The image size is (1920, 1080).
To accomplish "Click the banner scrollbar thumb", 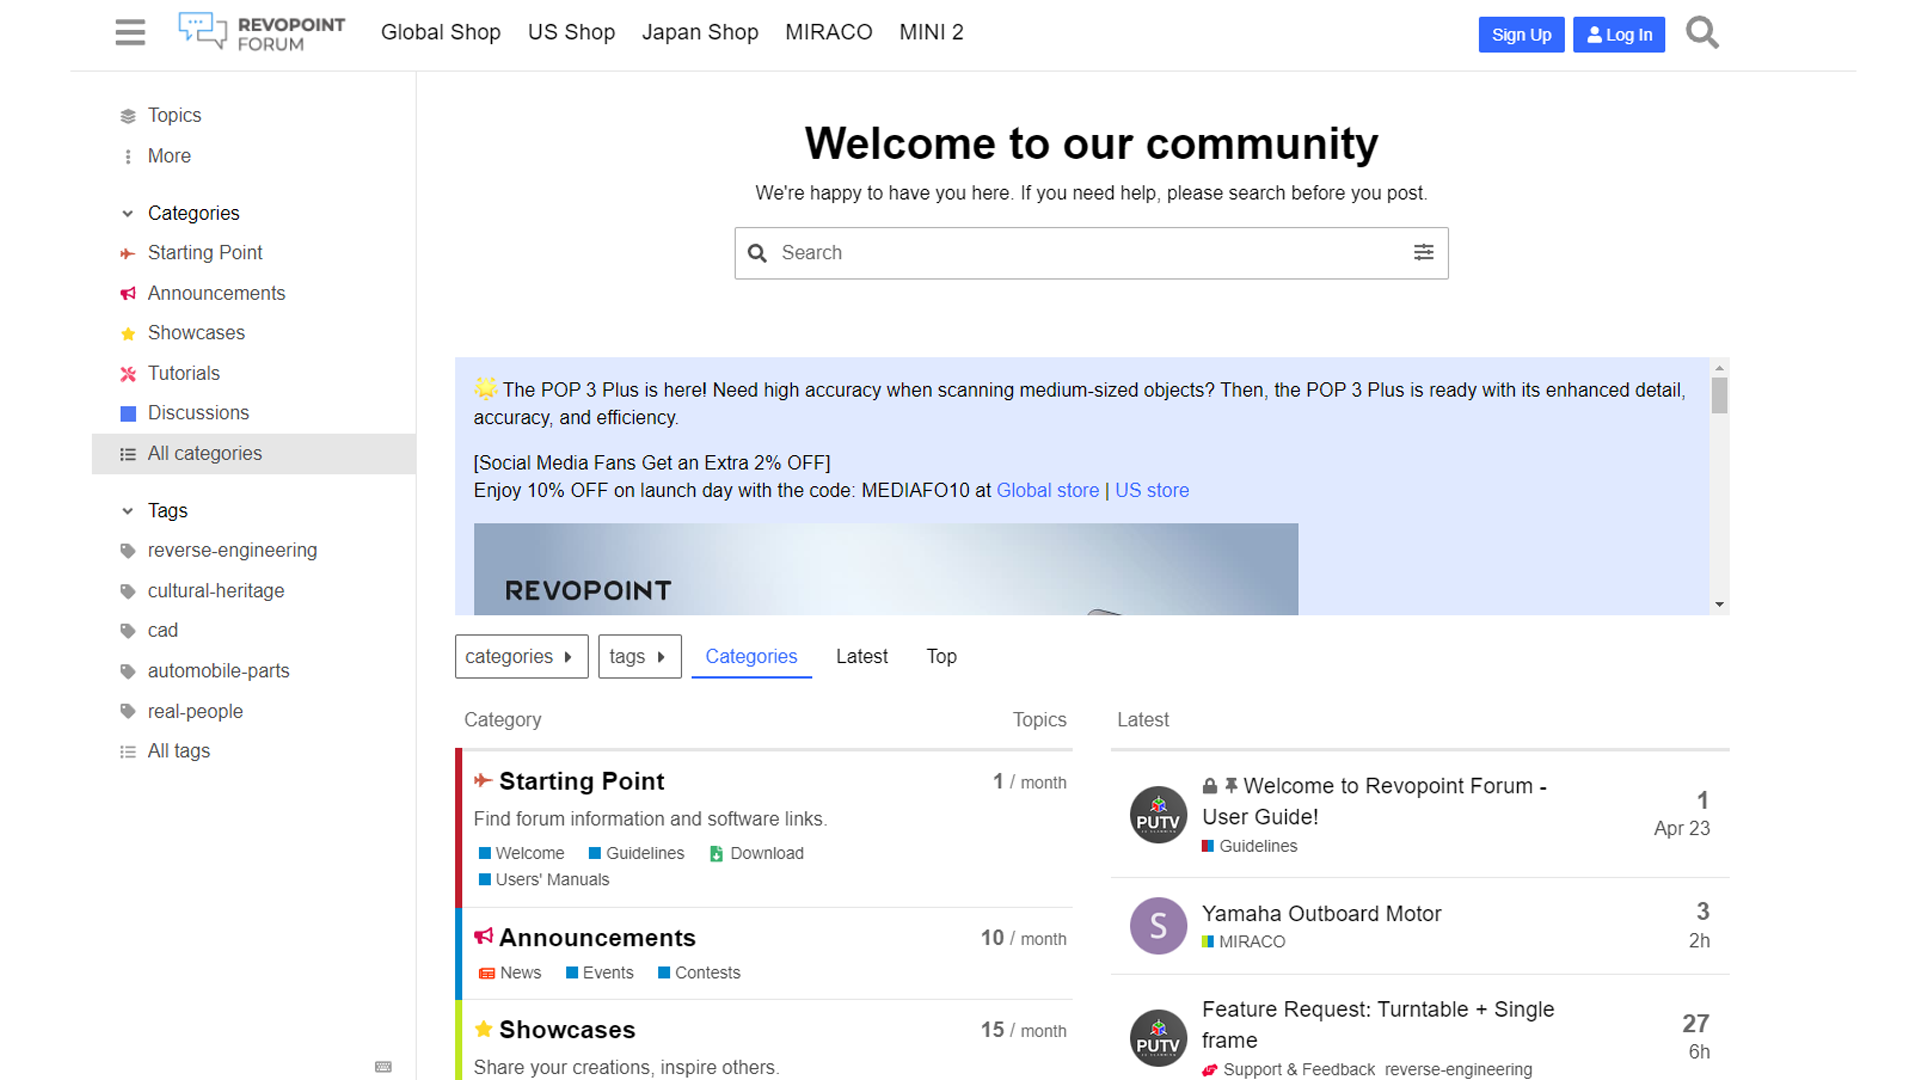I will pyautogui.click(x=1719, y=396).
